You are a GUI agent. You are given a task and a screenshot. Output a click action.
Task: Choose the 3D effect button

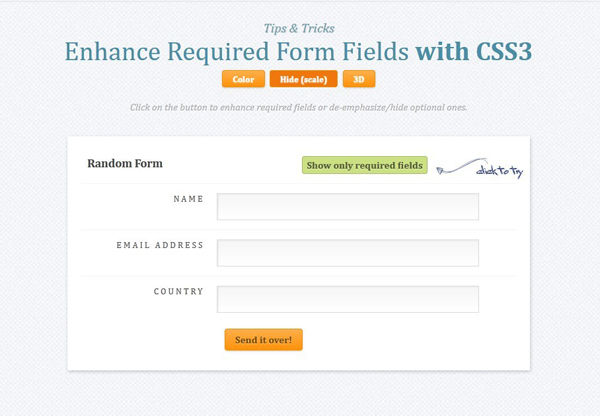(x=358, y=79)
